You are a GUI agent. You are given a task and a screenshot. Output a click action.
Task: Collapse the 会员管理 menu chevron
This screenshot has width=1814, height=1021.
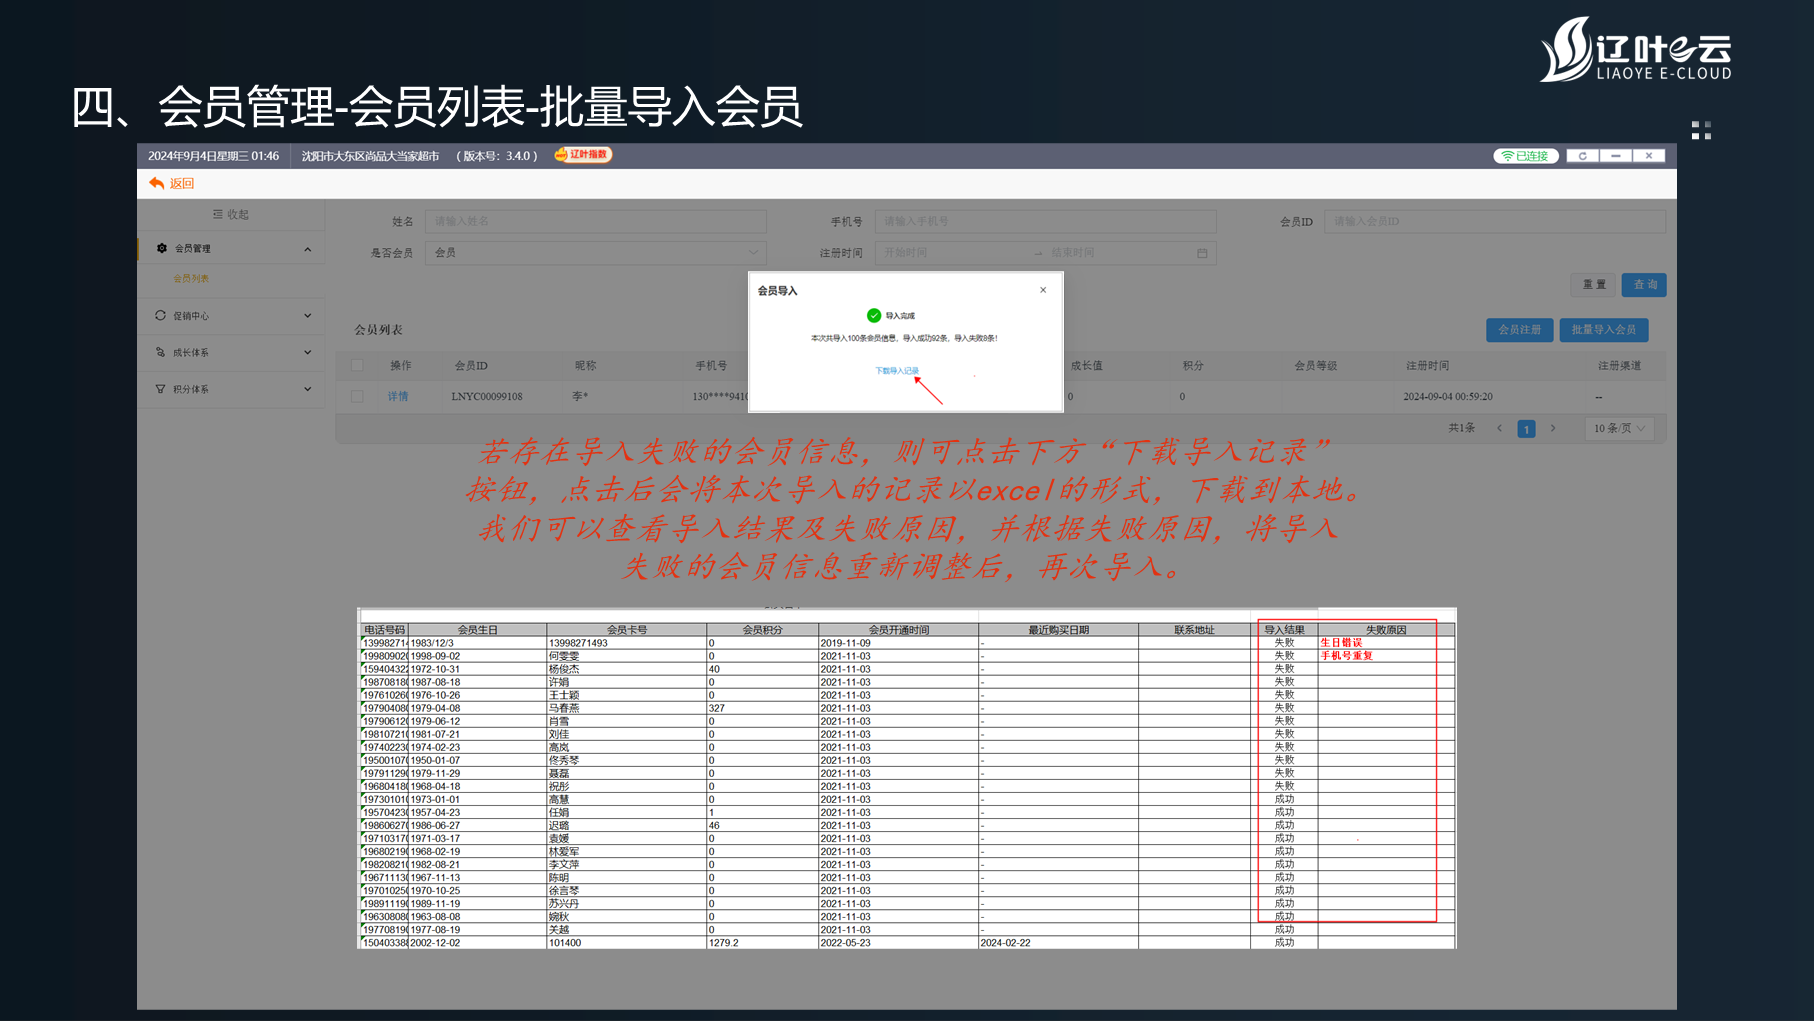(307, 248)
